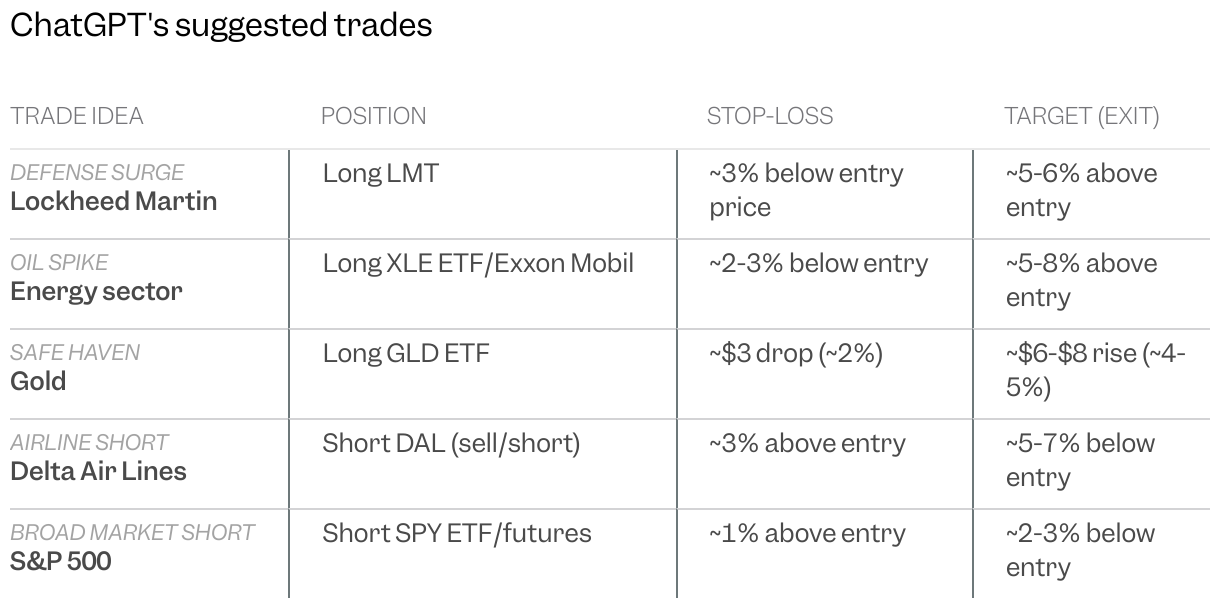This screenshot has width=1220, height=608.
Task: Click the Short SPY ETF/futures cell
Action: pyautogui.click(x=456, y=533)
